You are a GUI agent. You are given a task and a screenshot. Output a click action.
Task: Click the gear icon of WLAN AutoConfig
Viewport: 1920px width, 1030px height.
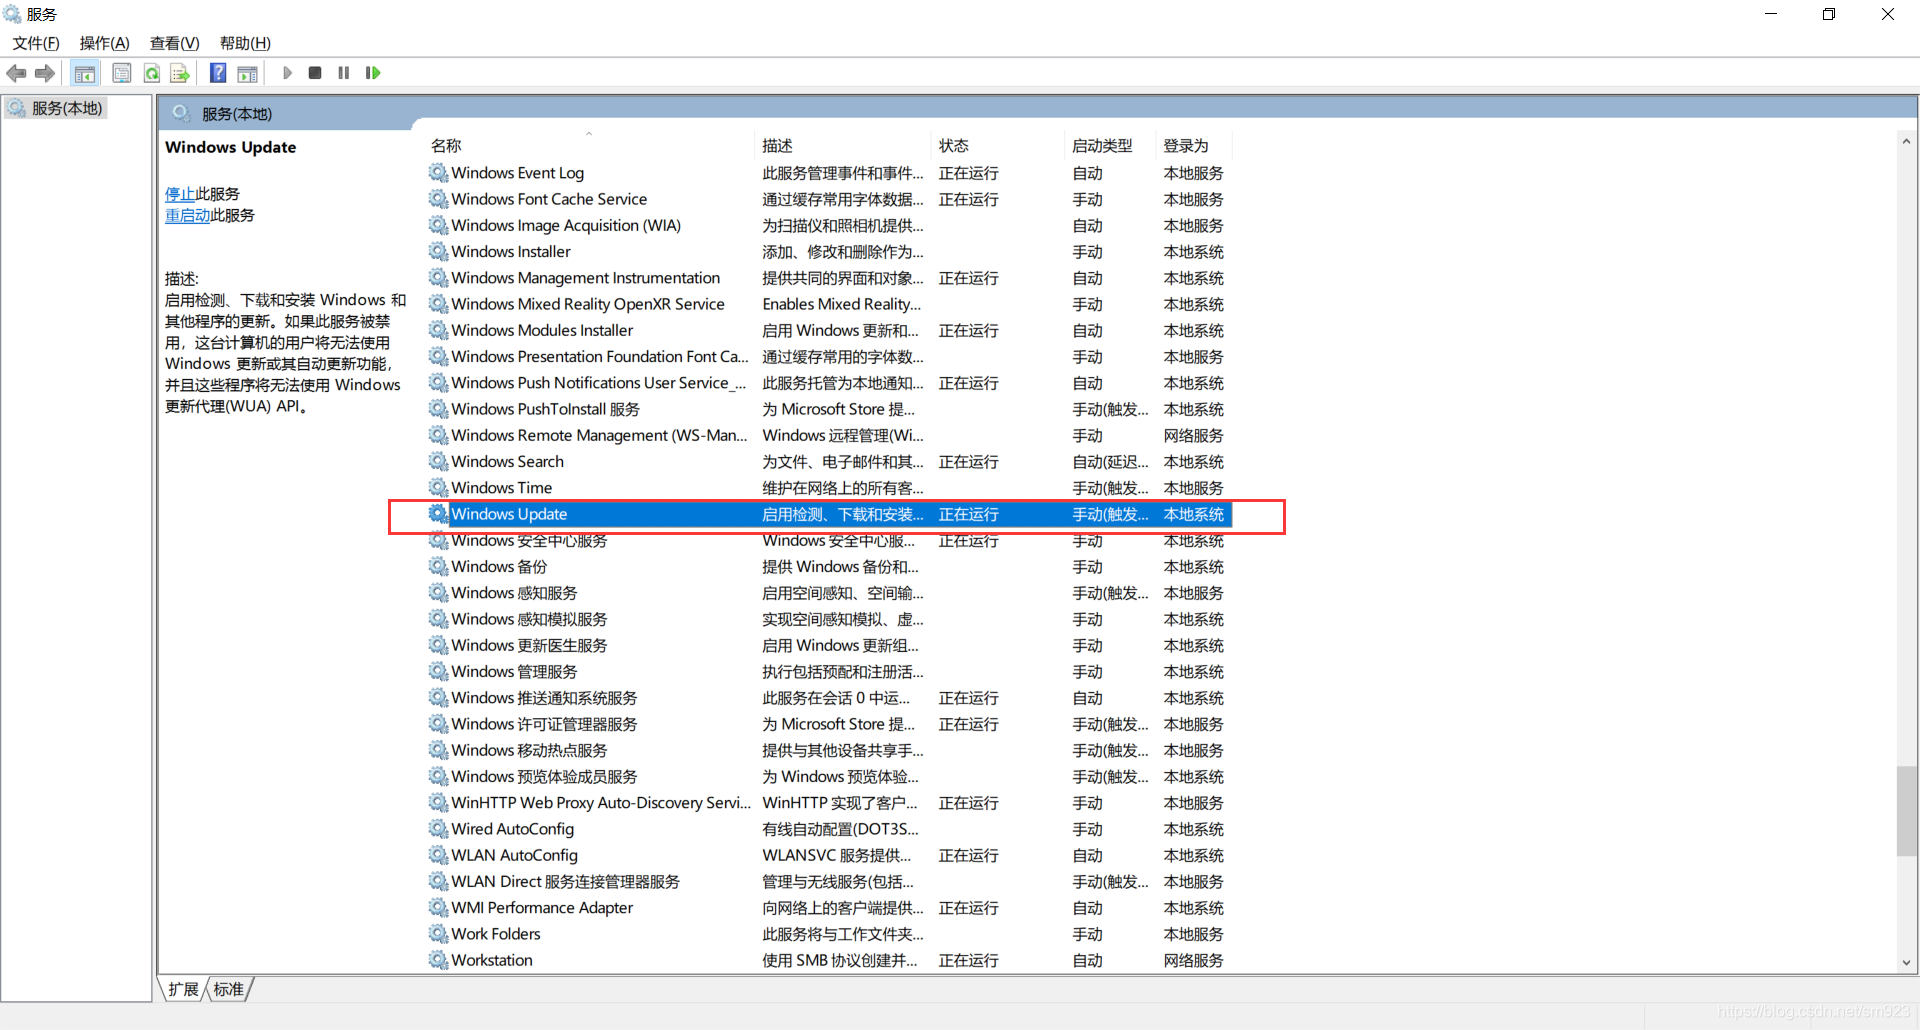pos(438,855)
